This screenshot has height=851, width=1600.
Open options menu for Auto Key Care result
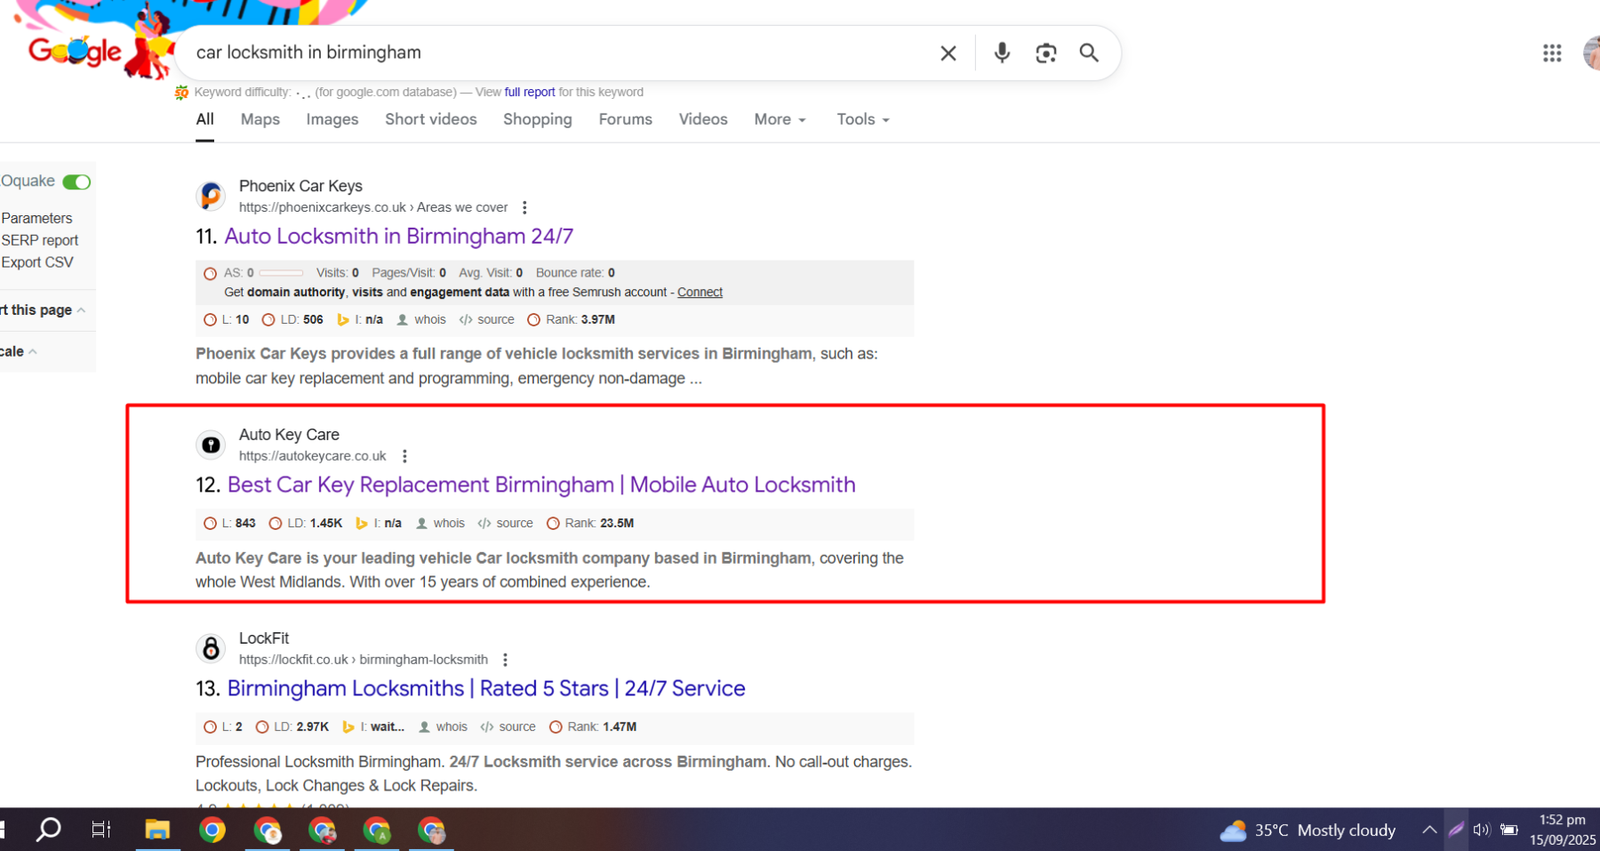click(x=404, y=456)
